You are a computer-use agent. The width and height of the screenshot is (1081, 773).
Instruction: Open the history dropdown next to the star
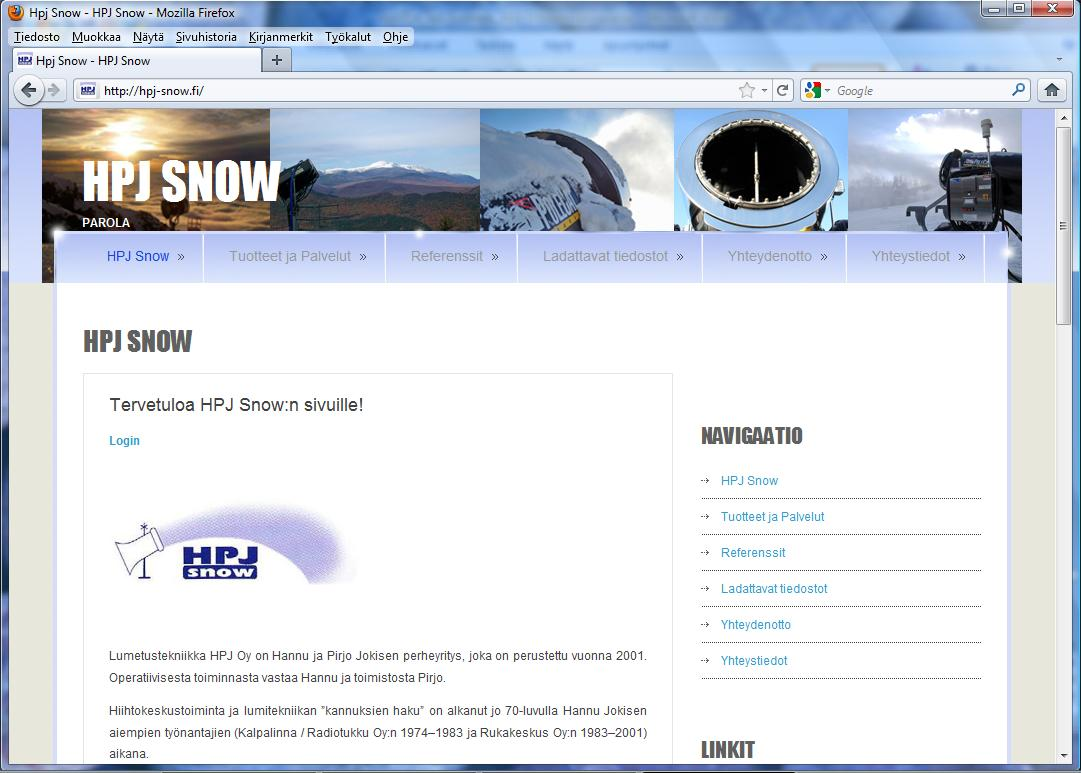click(764, 90)
